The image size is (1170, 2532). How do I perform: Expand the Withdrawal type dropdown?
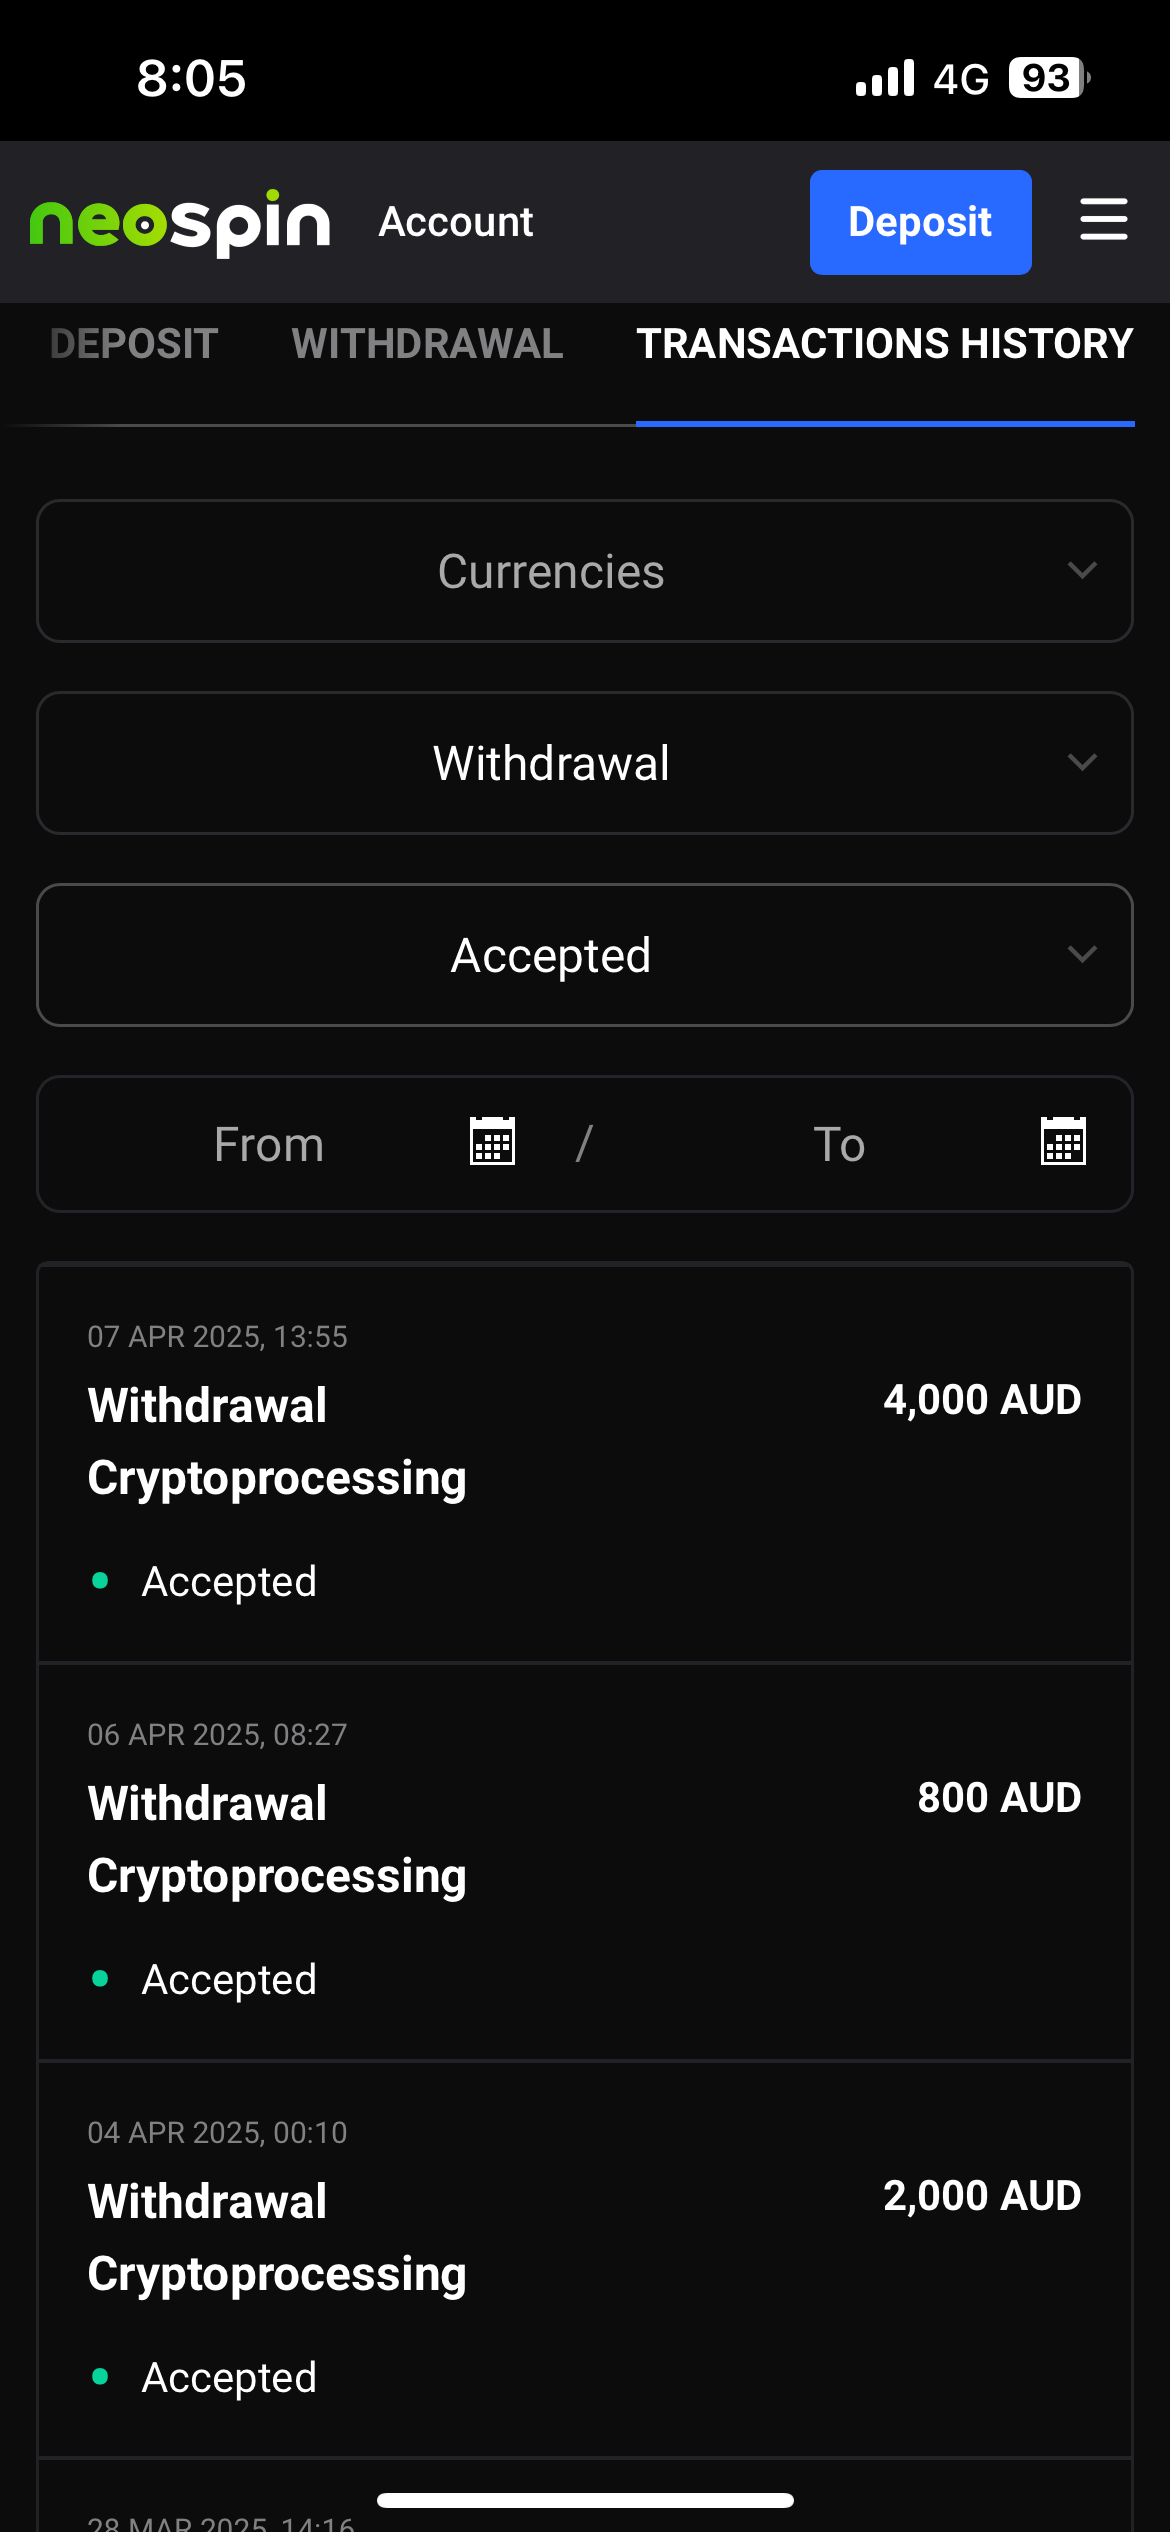[585, 763]
